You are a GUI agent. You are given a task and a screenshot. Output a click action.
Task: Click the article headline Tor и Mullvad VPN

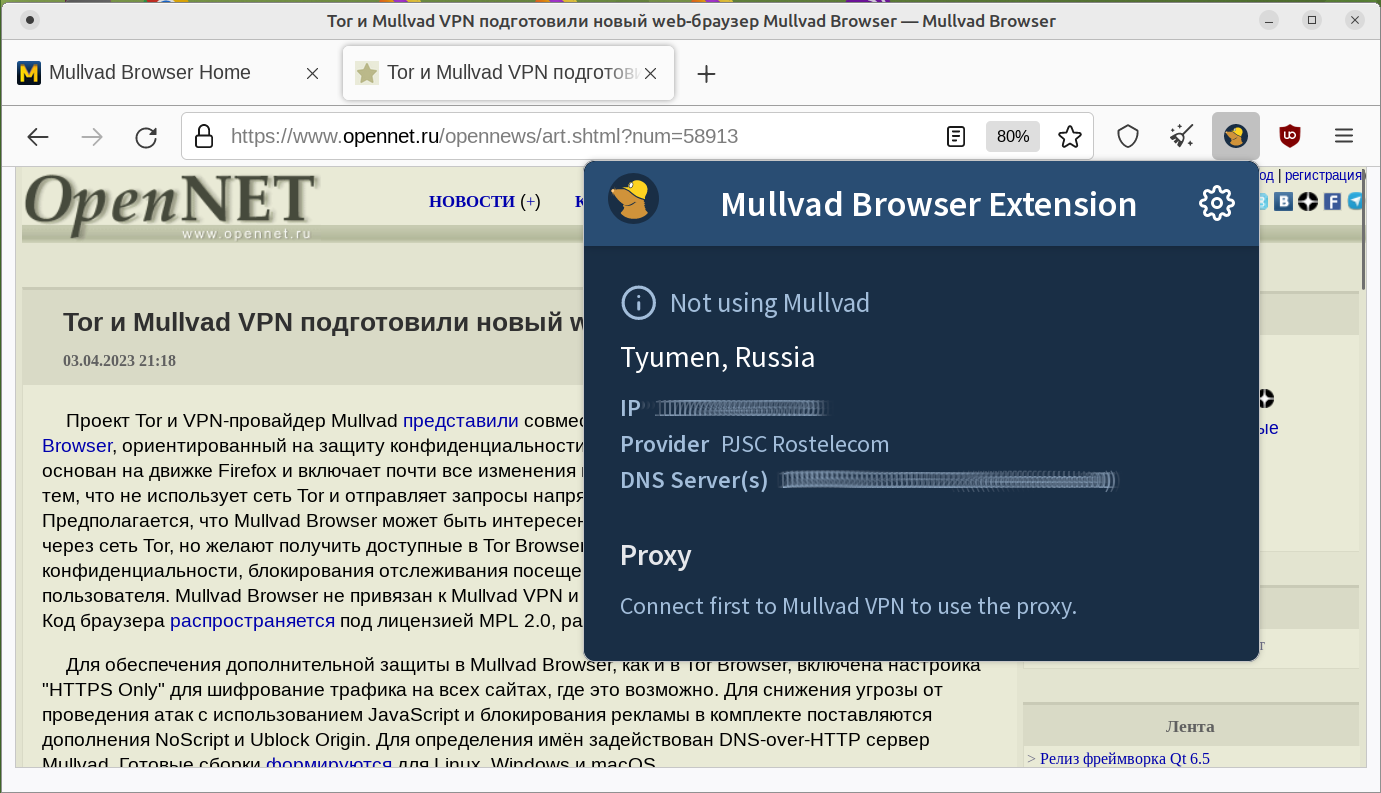(x=323, y=322)
